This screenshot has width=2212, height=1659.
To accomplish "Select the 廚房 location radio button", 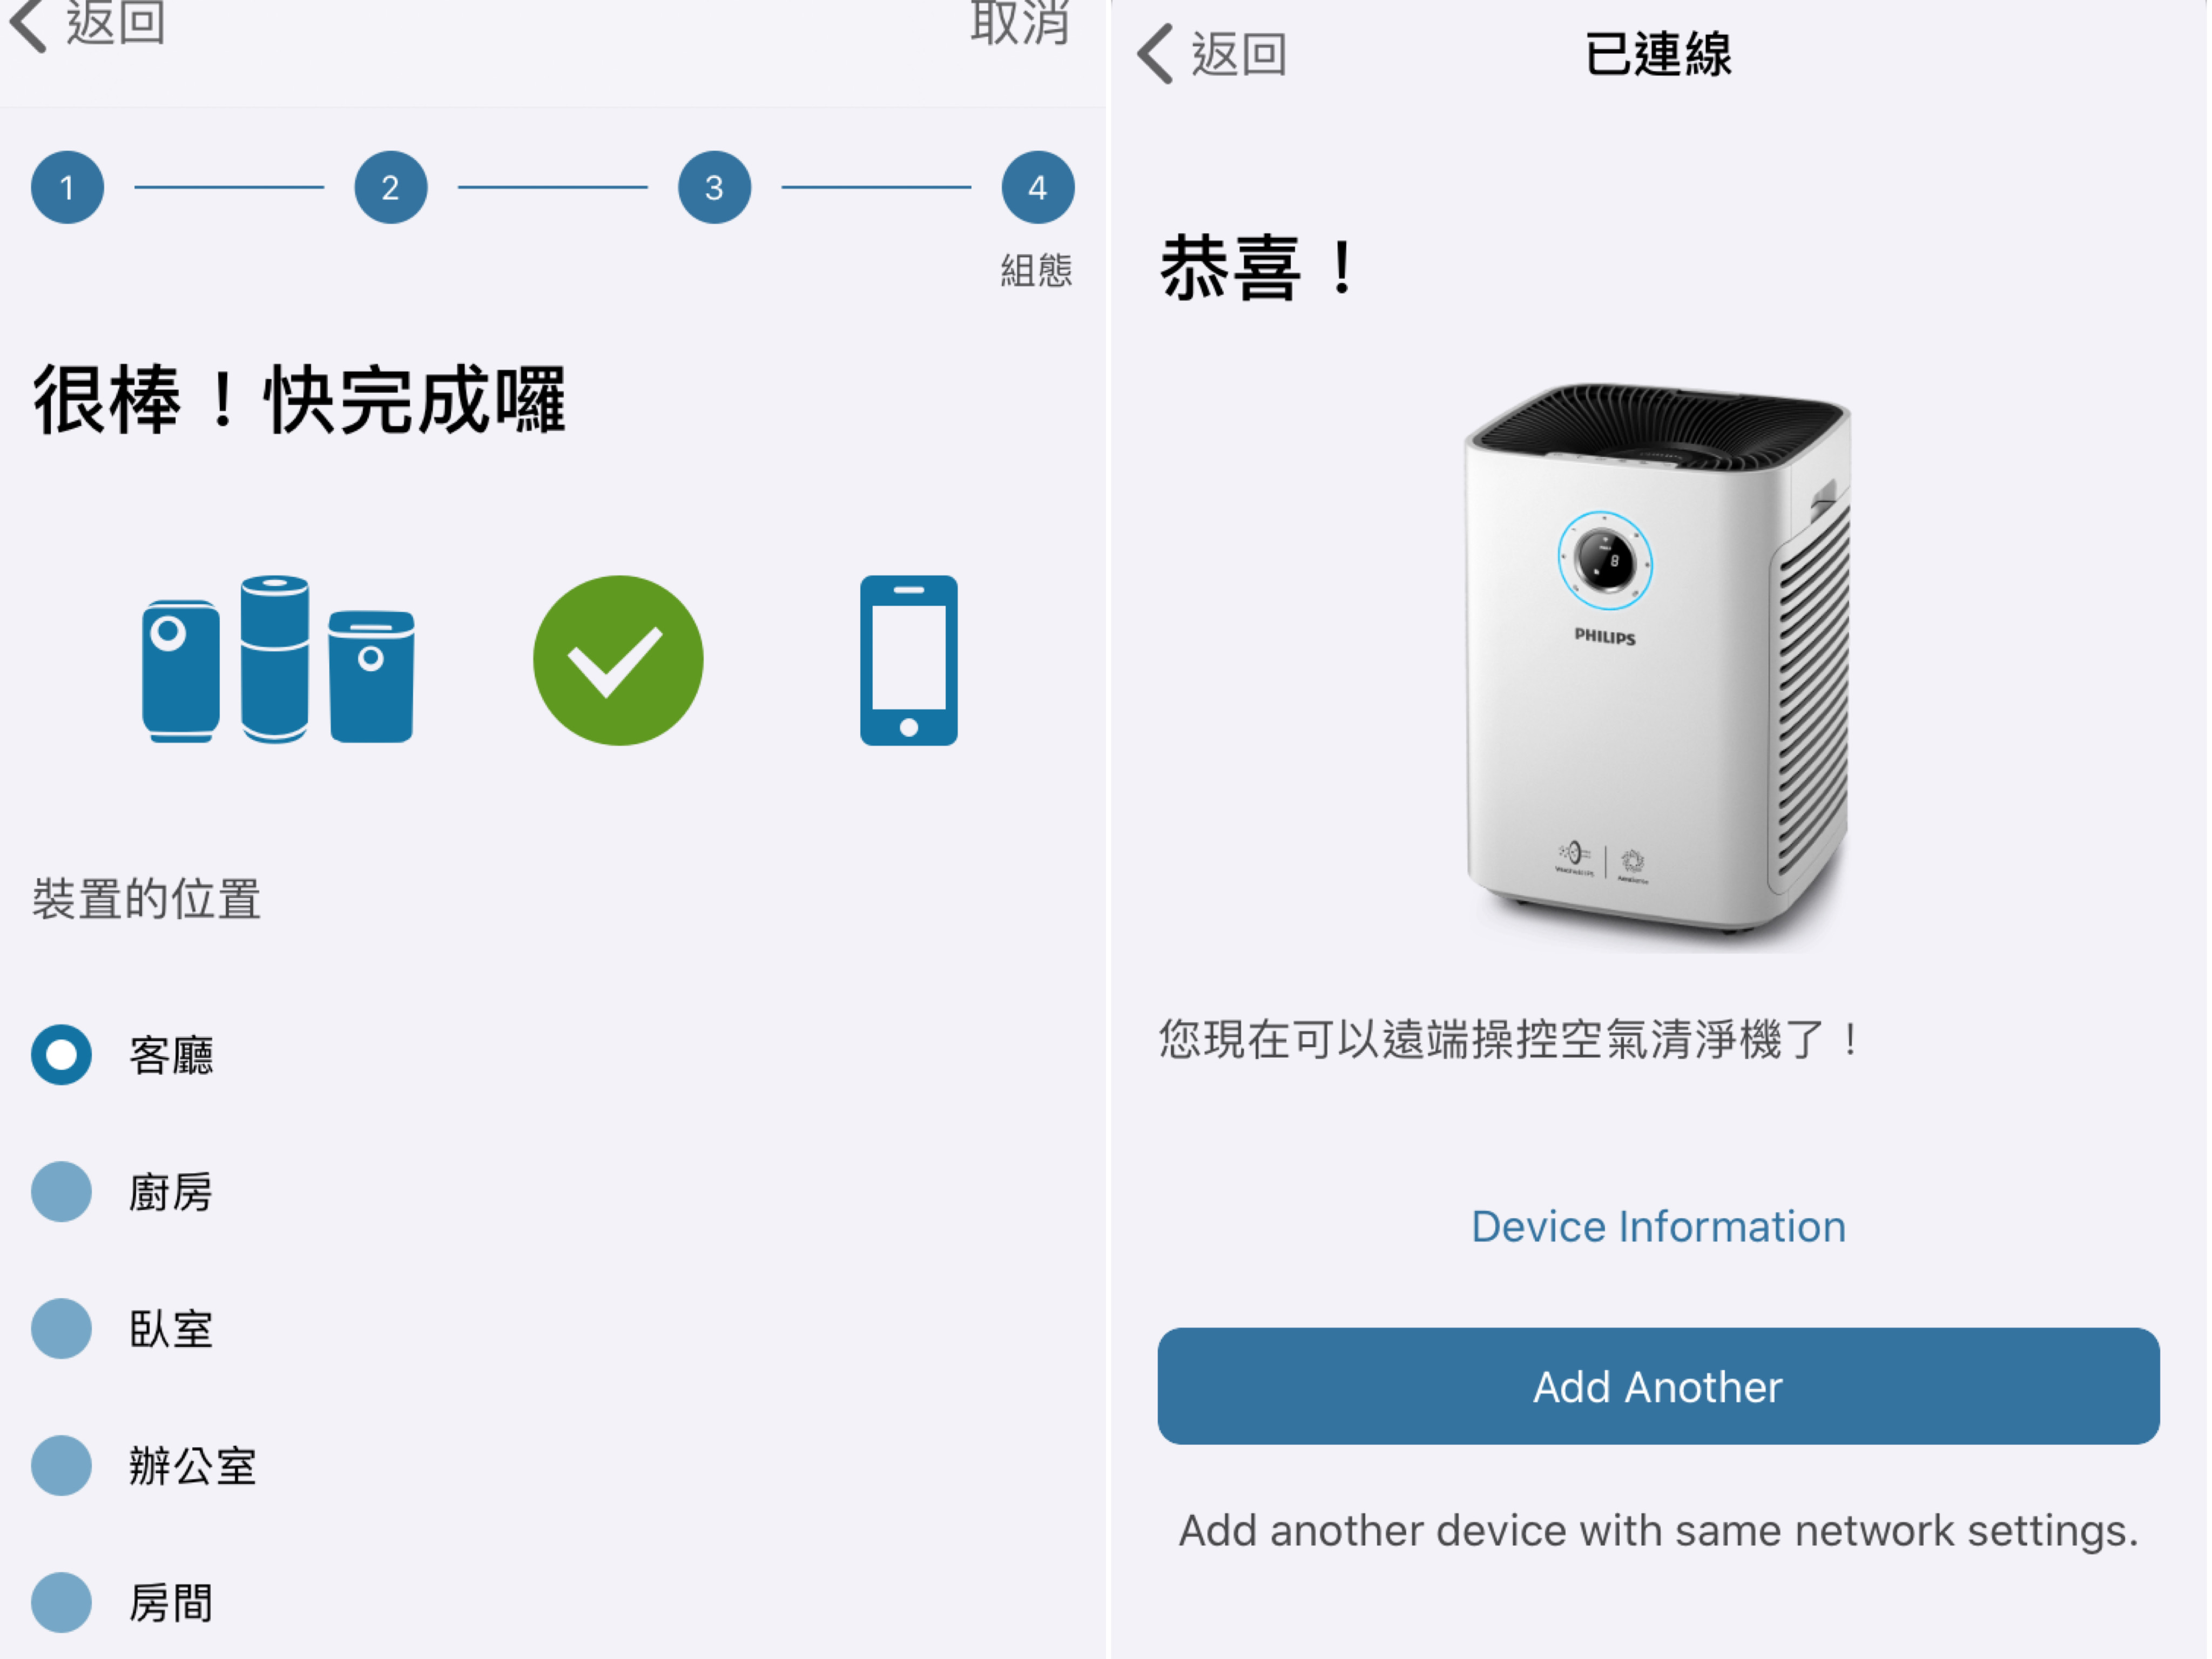I will pyautogui.click(x=61, y=1192).
